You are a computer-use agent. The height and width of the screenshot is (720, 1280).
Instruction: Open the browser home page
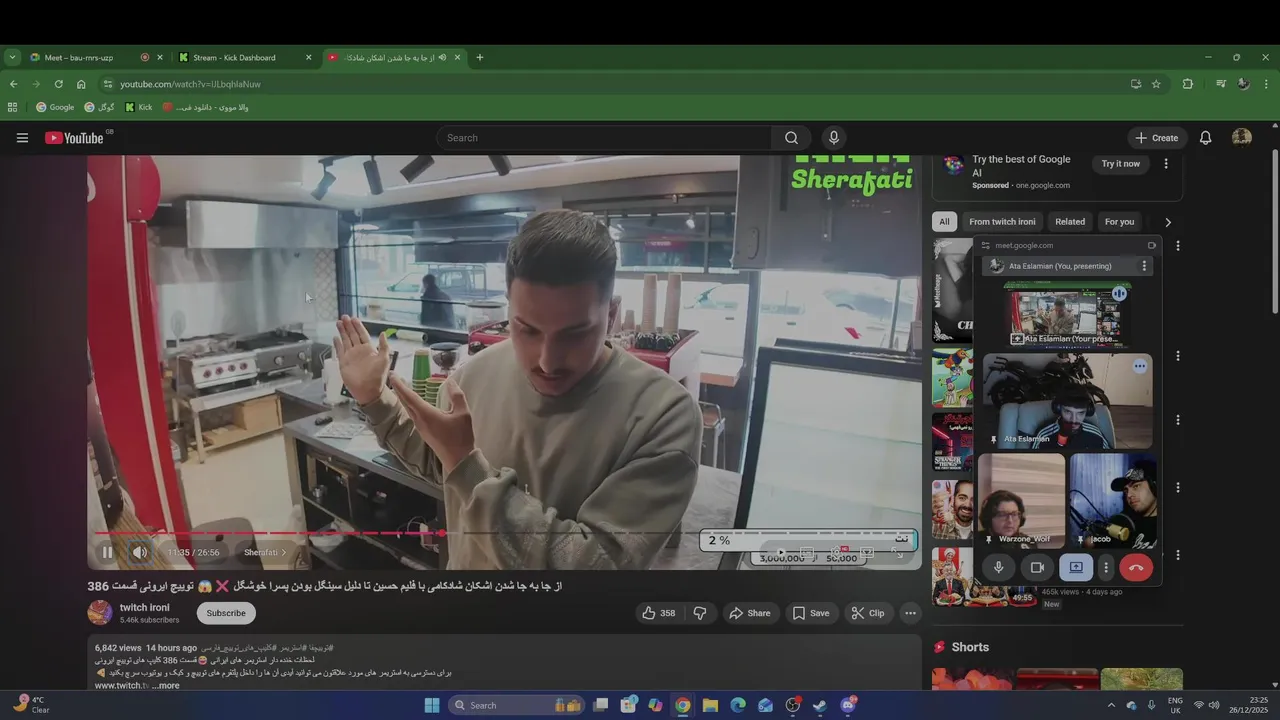pyautogui.click(x=81, y=84)
